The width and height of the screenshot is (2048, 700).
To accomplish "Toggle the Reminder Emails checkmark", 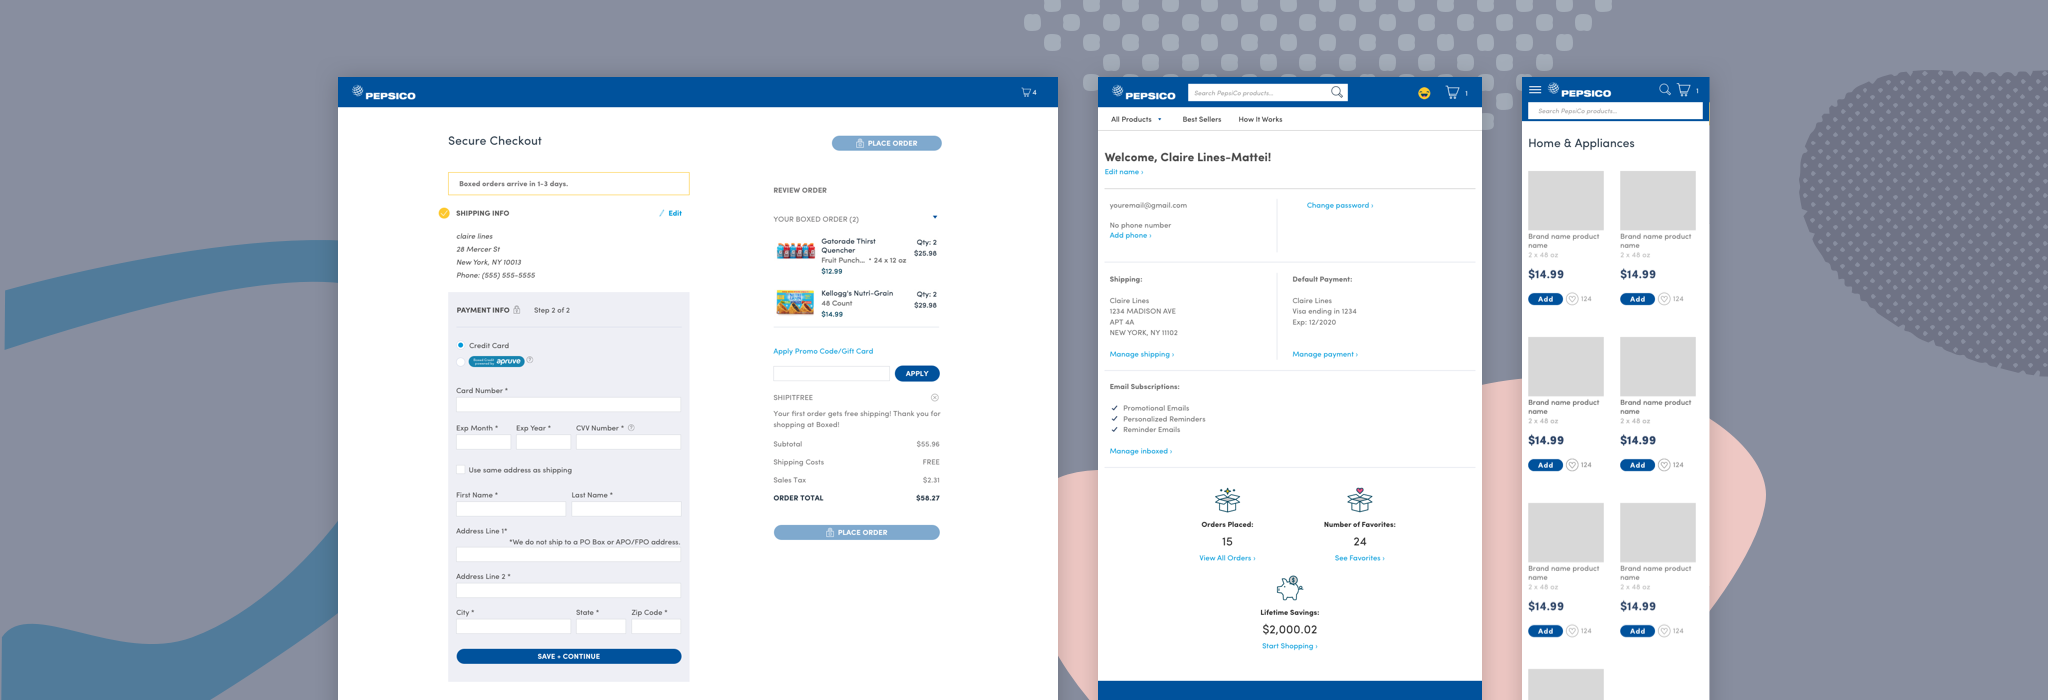I will [x=1115, y=430].
